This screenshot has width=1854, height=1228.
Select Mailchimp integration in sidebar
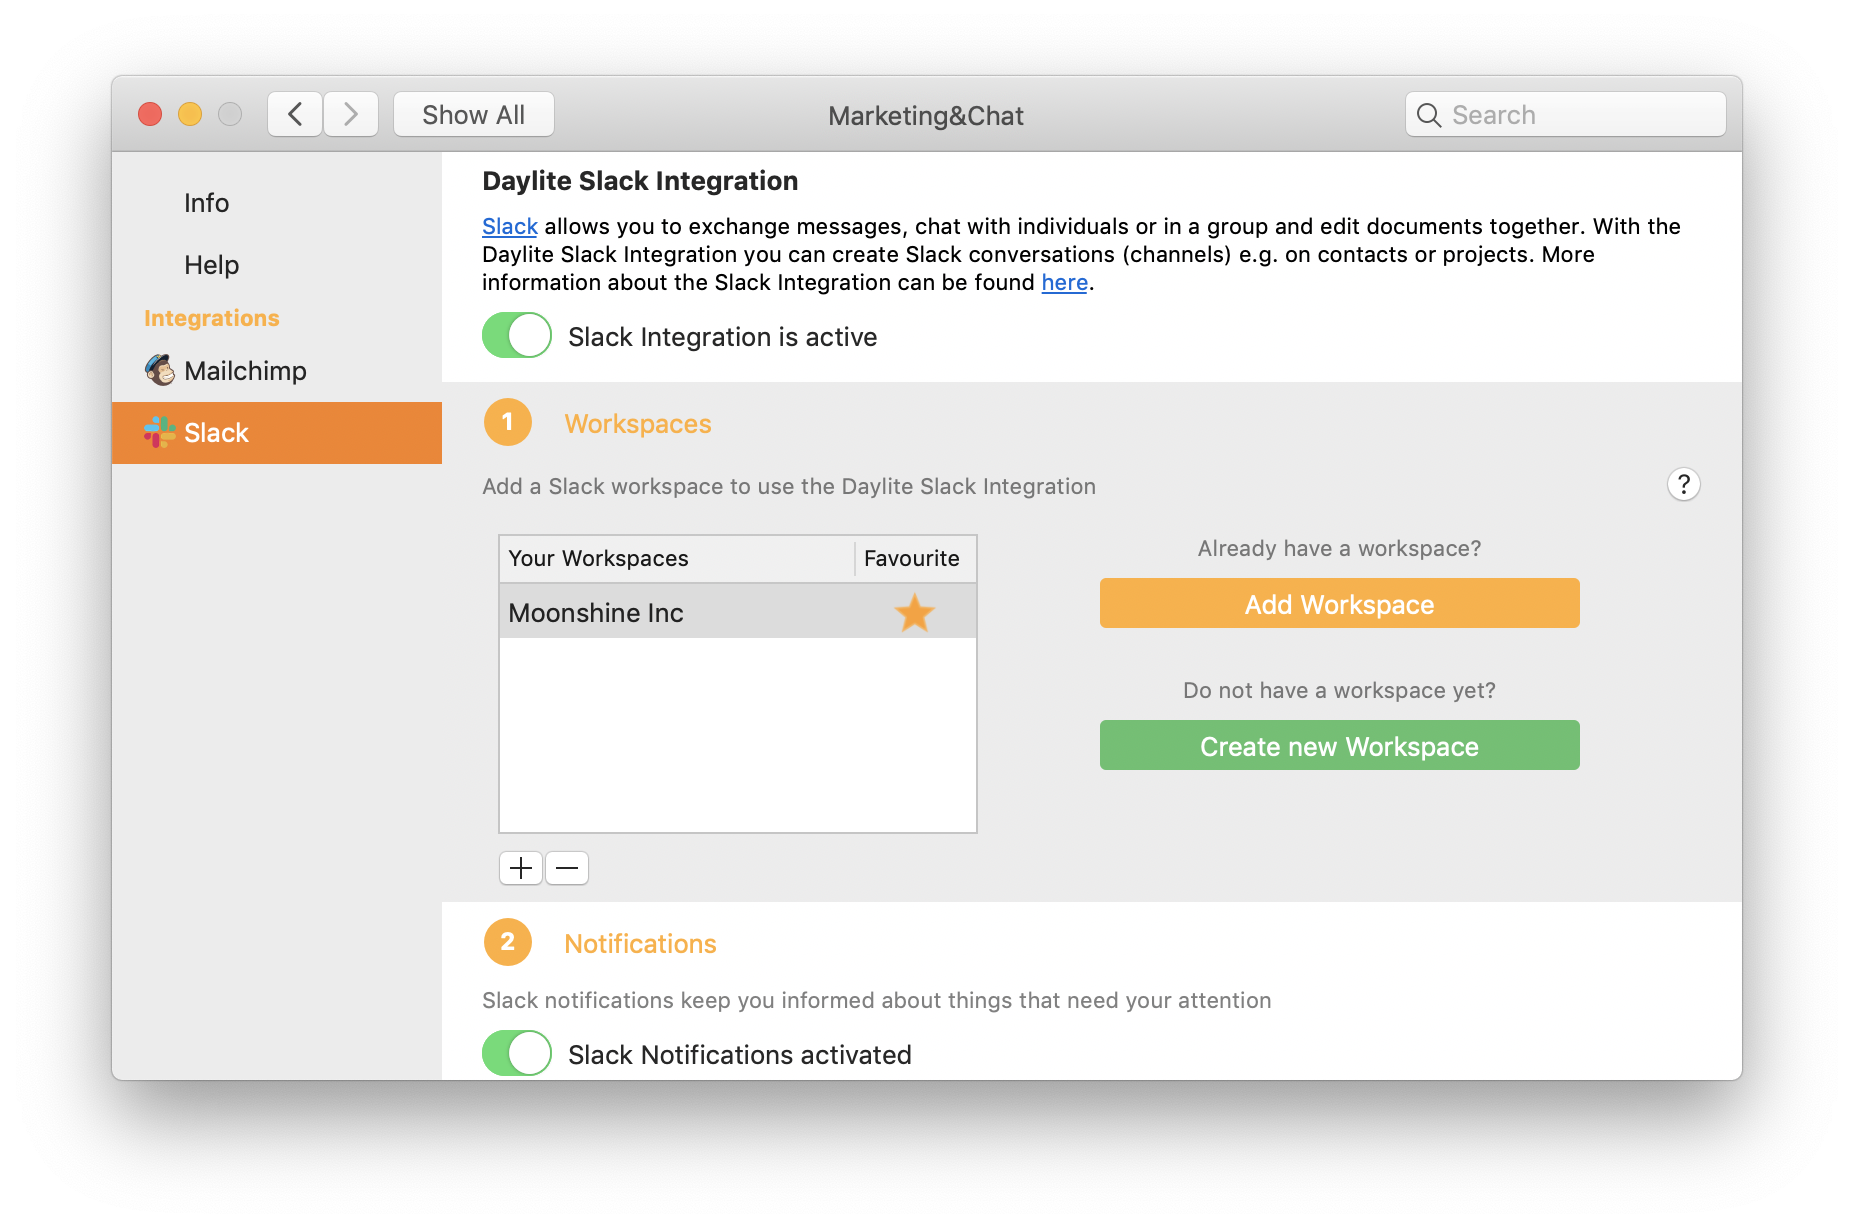coord(276,371)
